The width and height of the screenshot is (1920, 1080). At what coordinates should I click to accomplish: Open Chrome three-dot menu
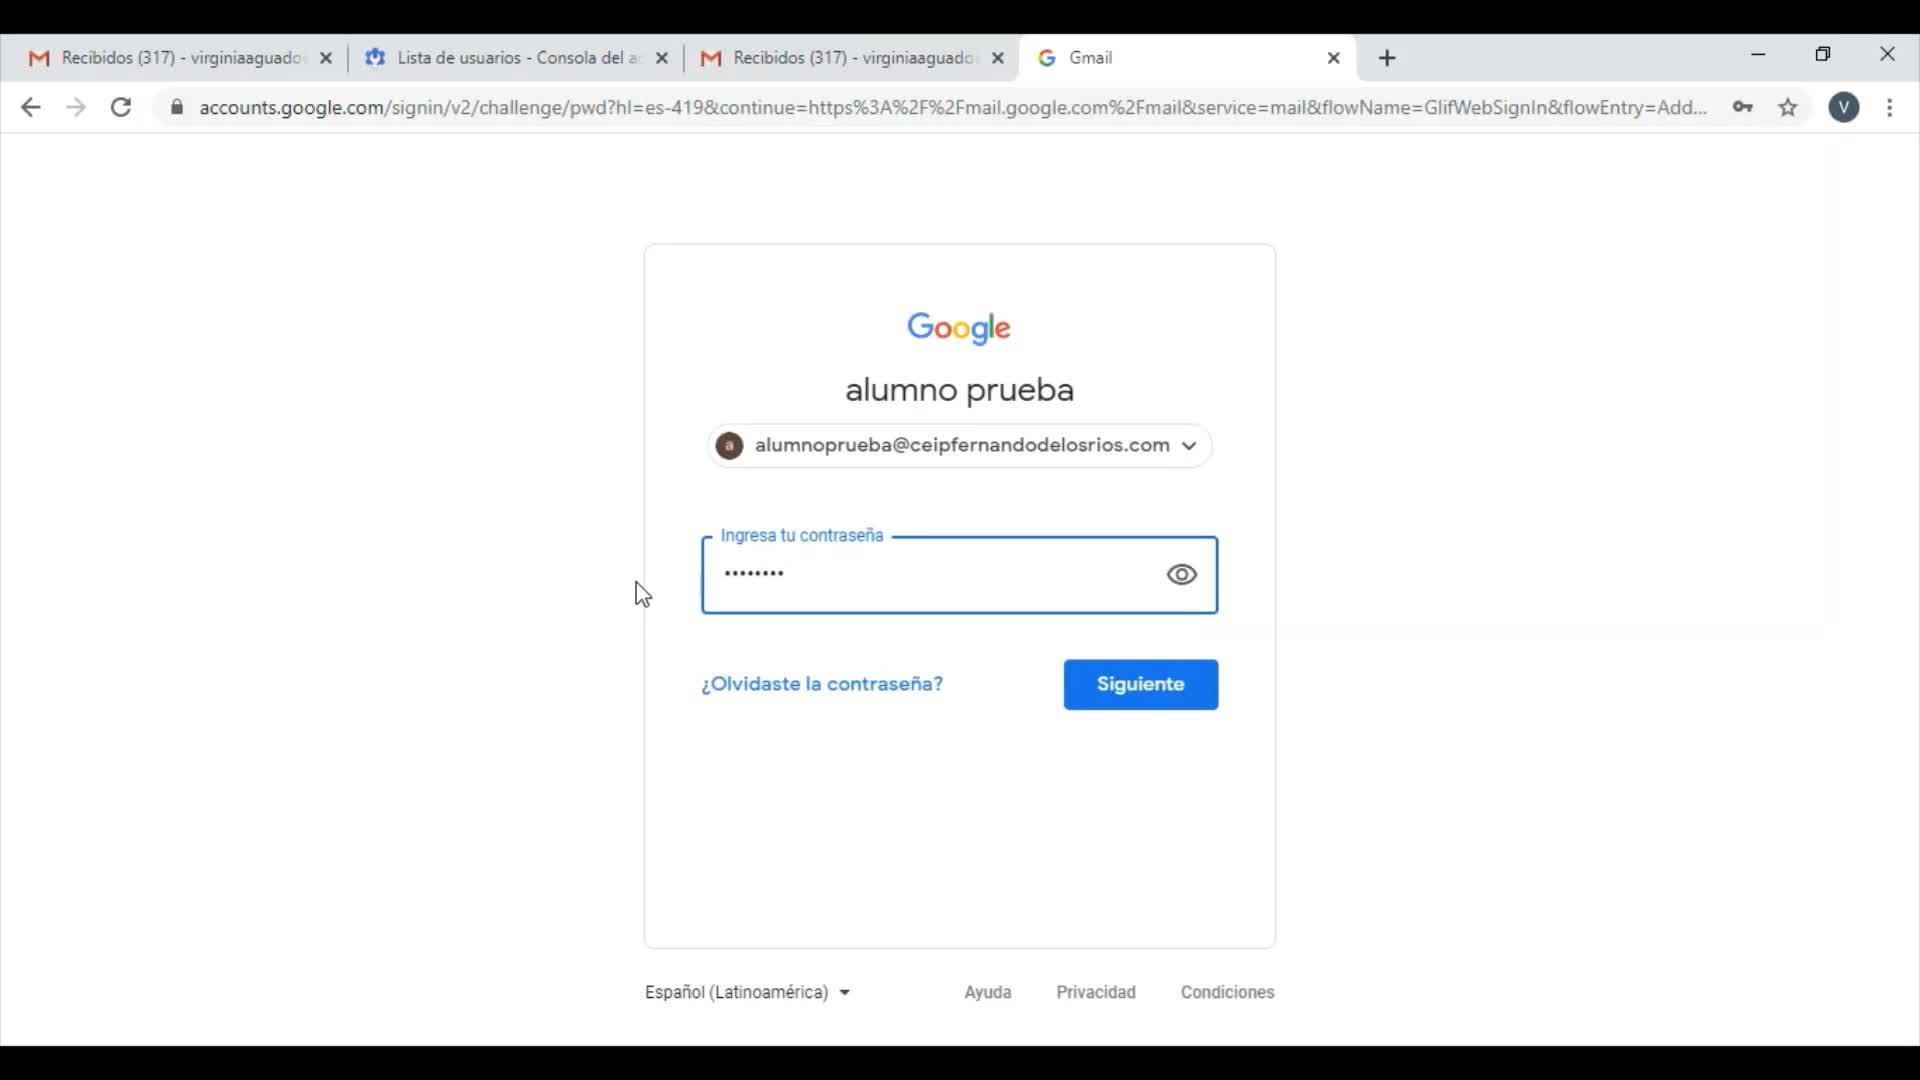click(x=1890, y=108)
